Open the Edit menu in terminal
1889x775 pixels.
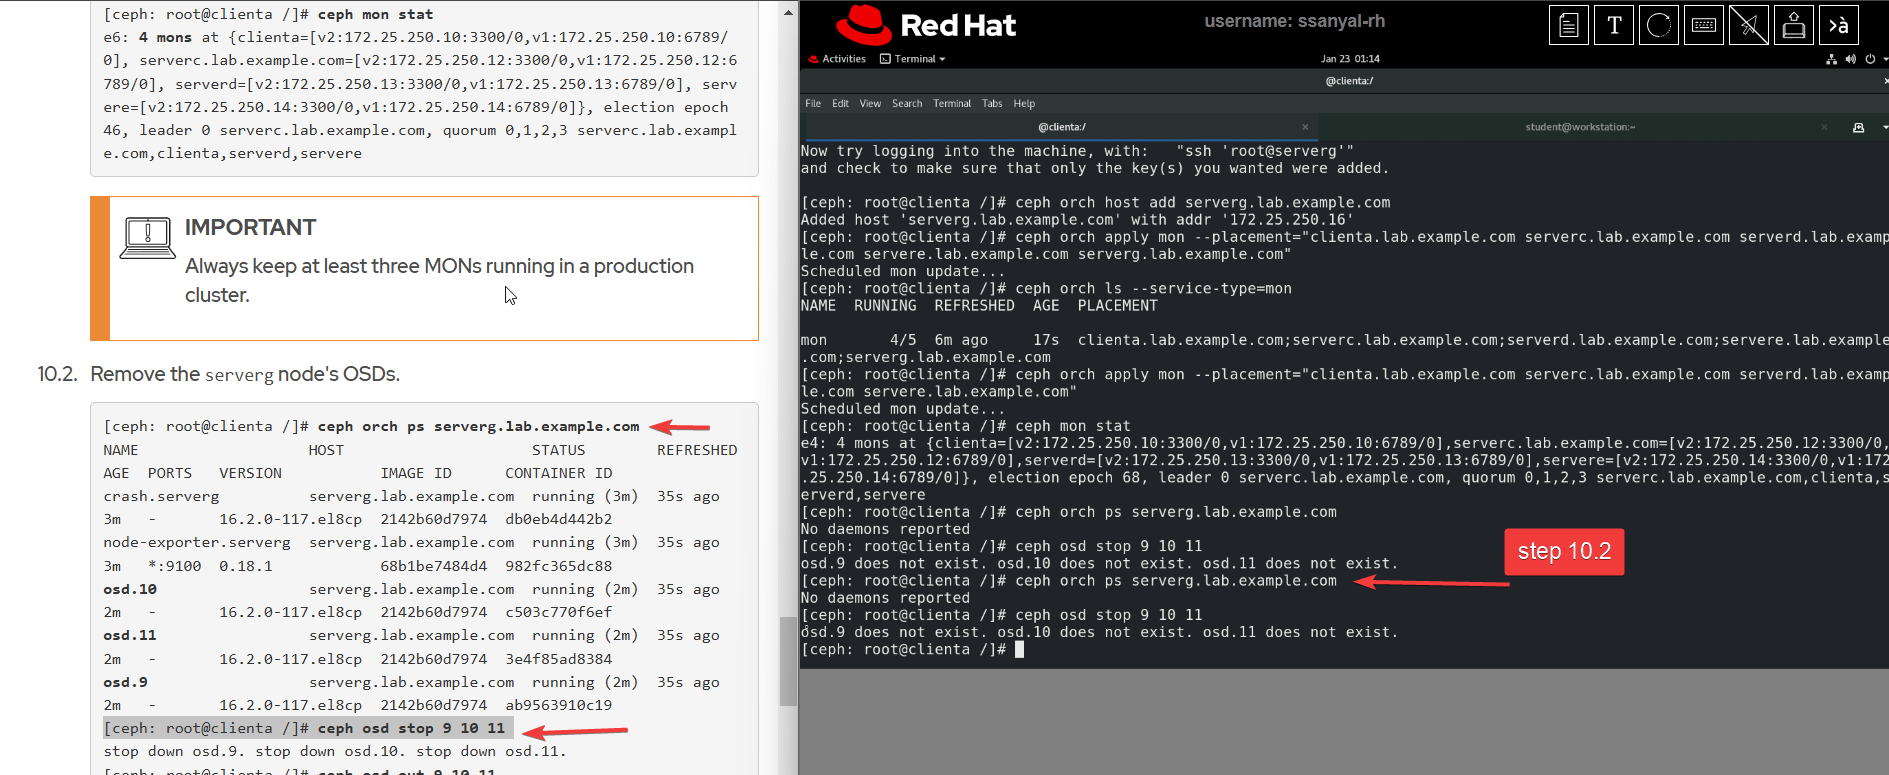coord(840,103)
